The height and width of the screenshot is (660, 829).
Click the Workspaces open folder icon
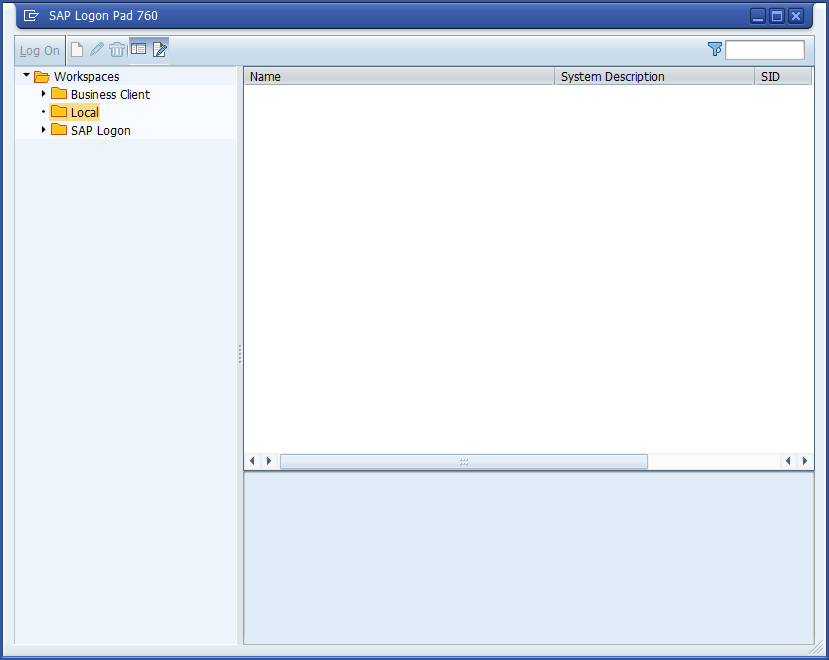41,77
